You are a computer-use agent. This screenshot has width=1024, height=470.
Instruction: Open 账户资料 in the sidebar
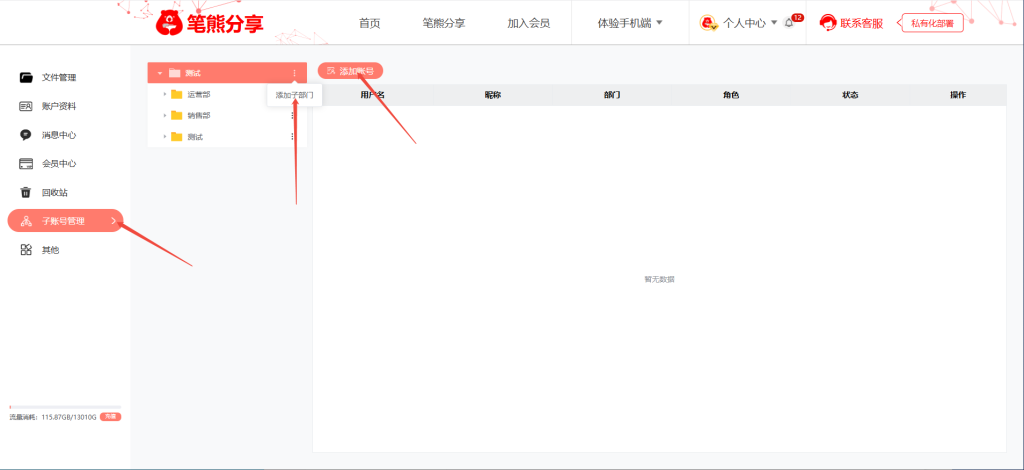point(58,106)
